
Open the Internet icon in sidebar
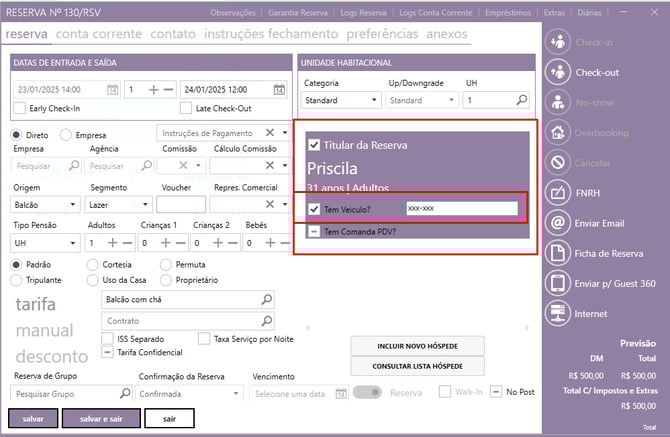[558, 313]
